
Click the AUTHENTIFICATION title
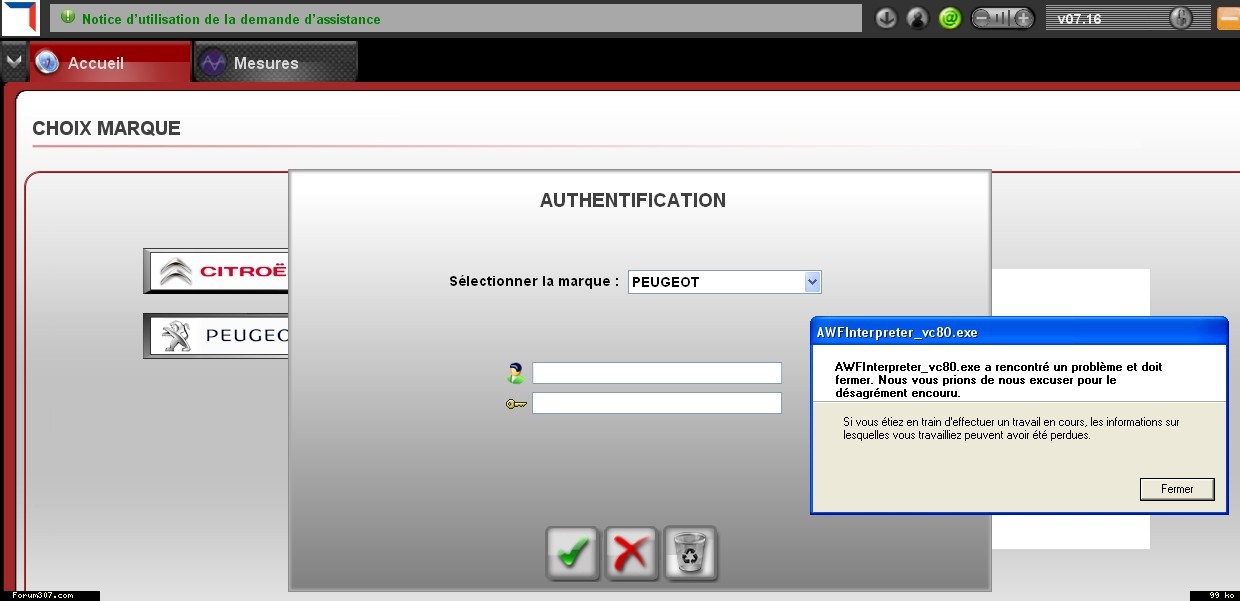pos(633,200)
